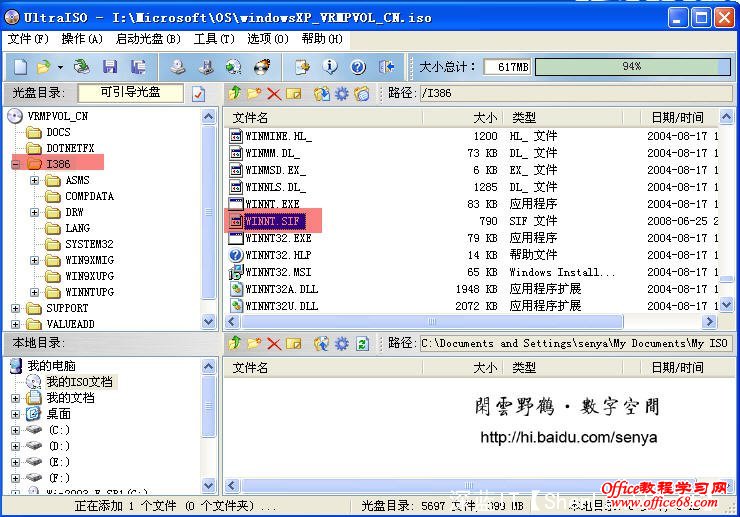Open the 操作(A) menu

click(82, 39)
